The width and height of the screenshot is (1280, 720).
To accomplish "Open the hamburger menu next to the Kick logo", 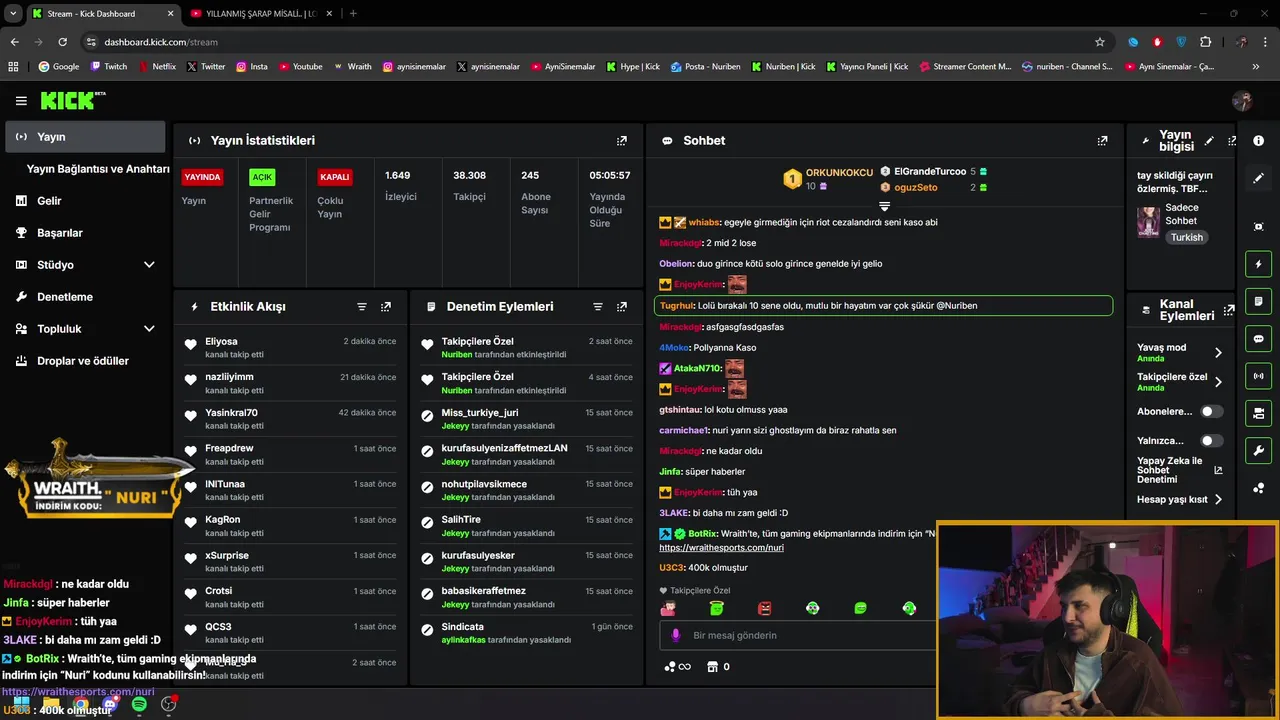I will tap(21, 101).
